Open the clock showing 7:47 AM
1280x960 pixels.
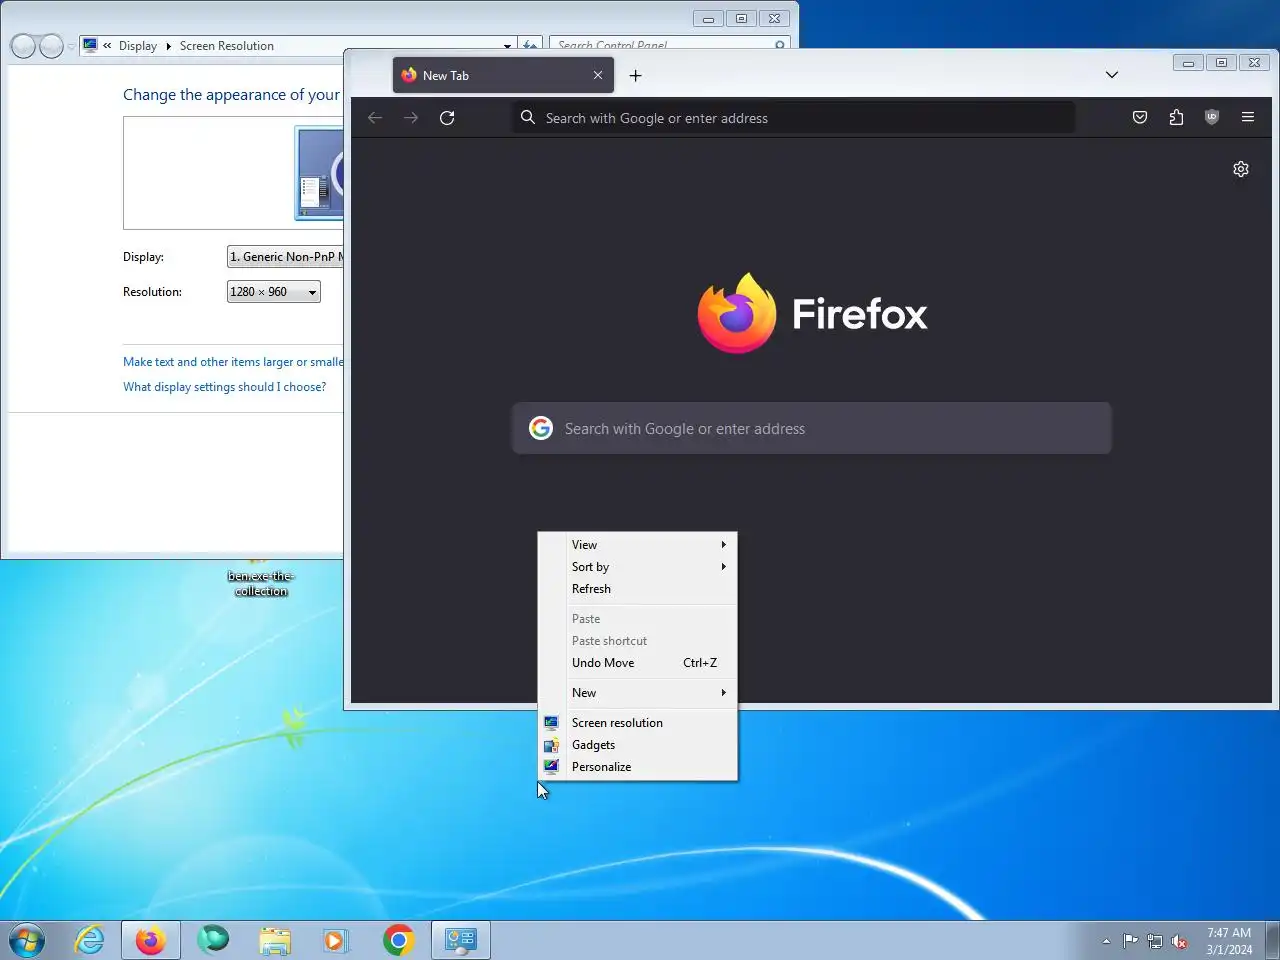[x=1229, y=941]
